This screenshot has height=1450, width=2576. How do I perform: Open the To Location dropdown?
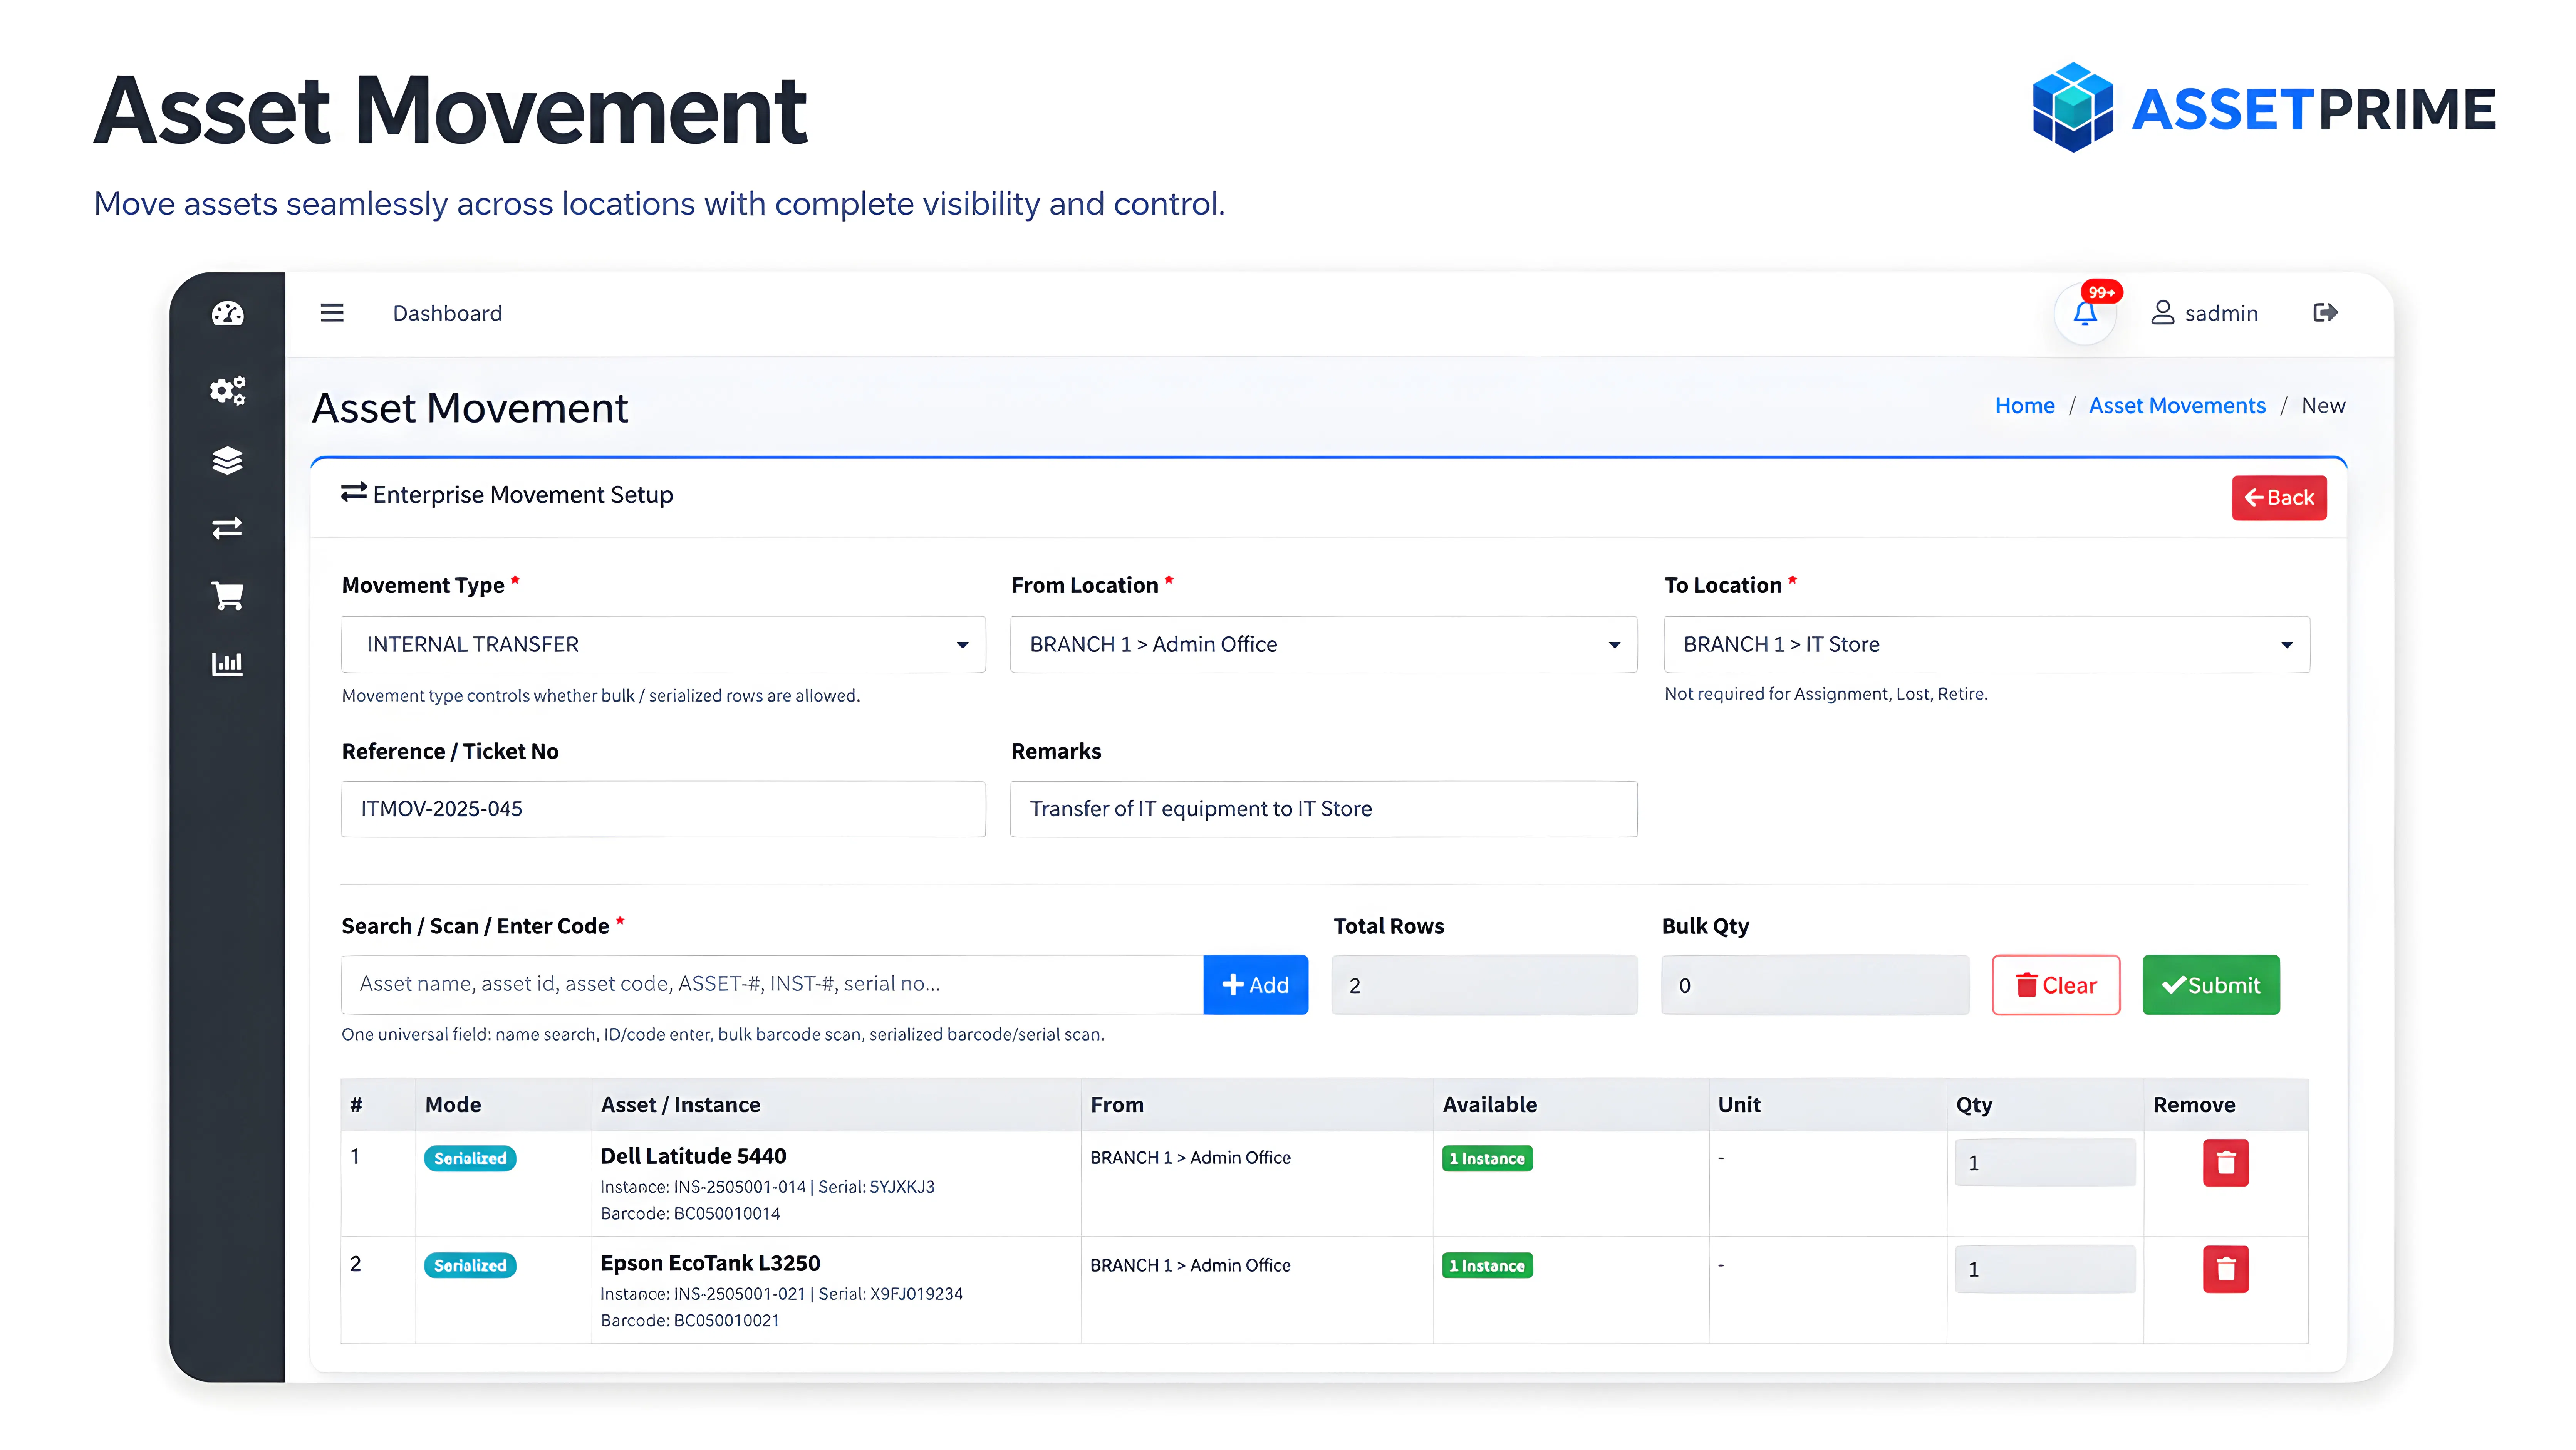tap(1987, 644)
